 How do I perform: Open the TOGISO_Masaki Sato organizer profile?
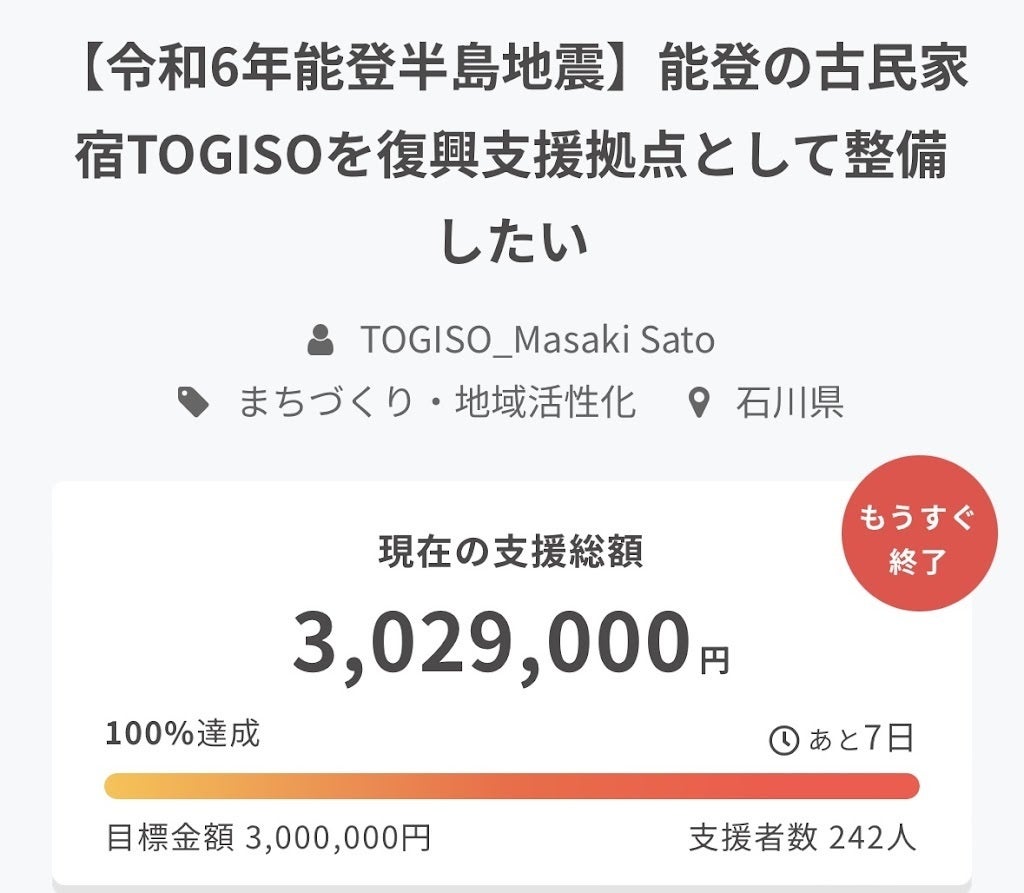[x=537, y=340]
